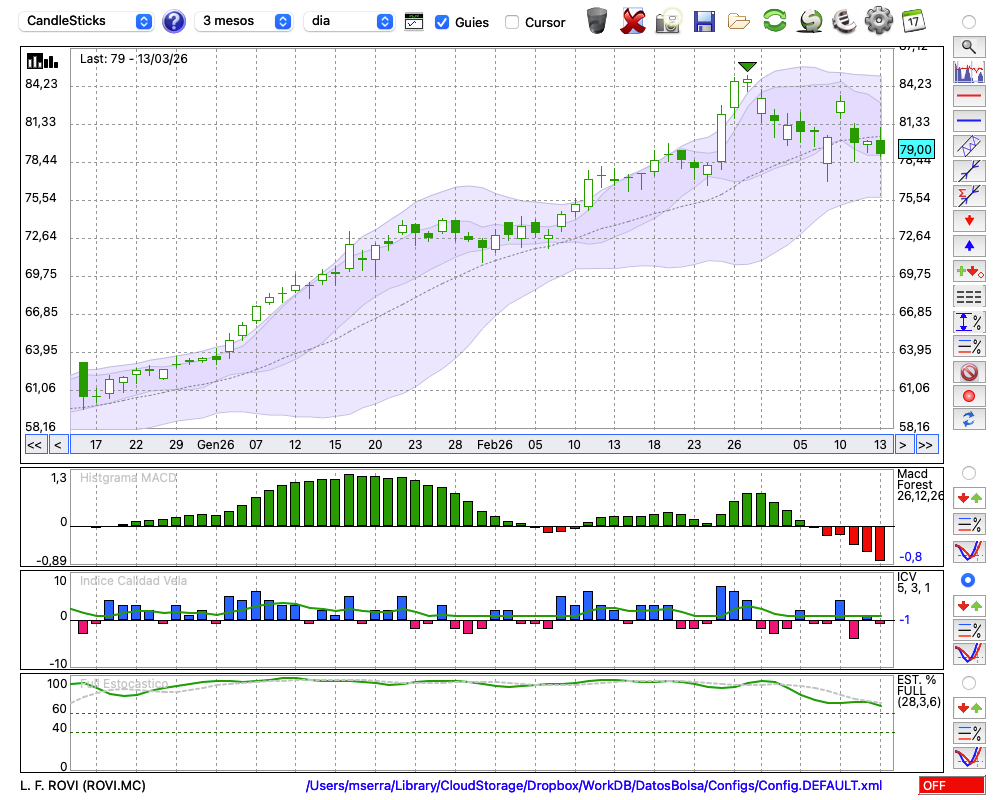Viewport: 1000px width, 800px height.
Task: Click the cyan 79,00 price label
Action: point(916,149)
